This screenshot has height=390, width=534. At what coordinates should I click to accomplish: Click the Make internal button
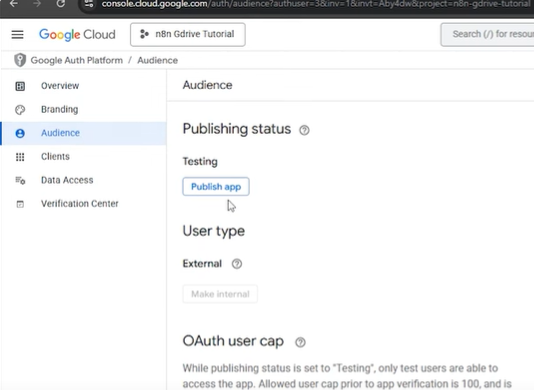click(220, 294)
